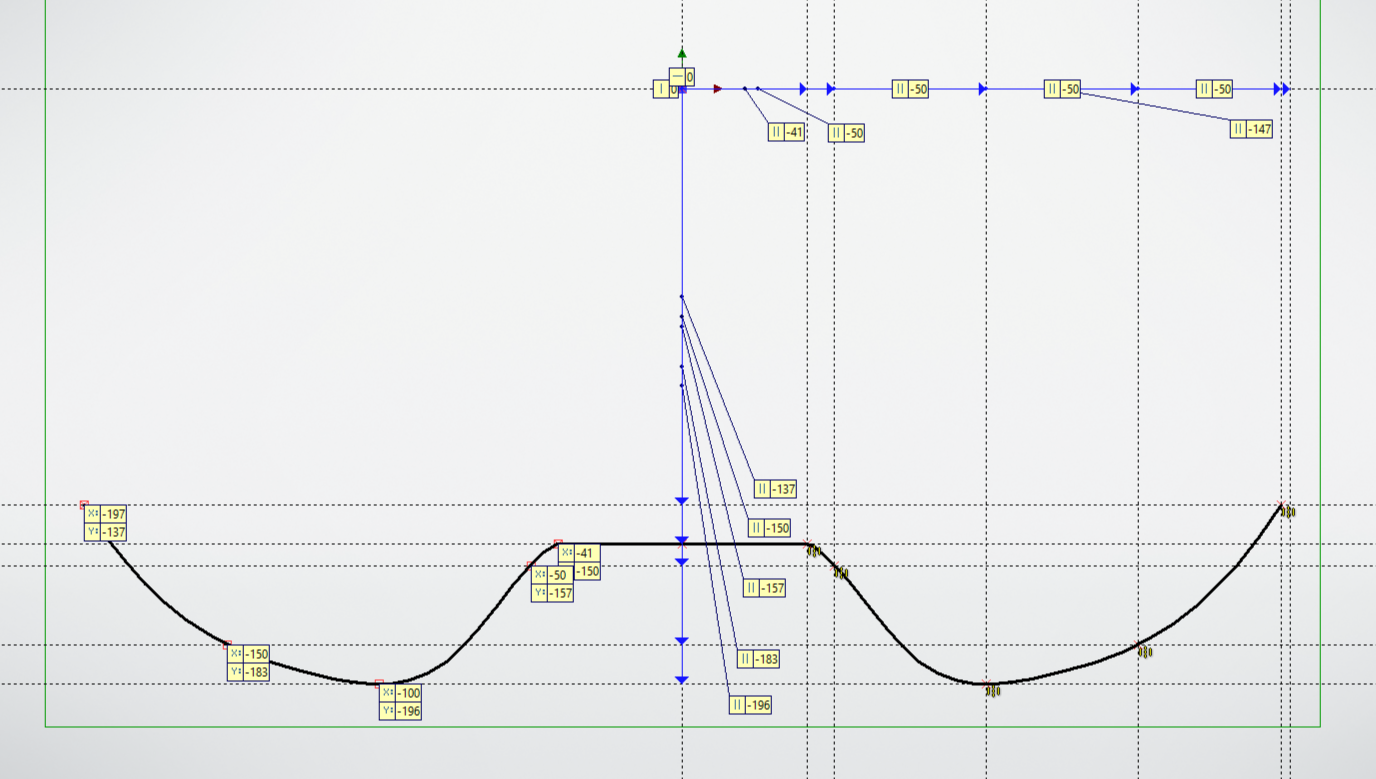Click the X: -100 coordinate value
The image size is (1376, 779).
[408, 693]
